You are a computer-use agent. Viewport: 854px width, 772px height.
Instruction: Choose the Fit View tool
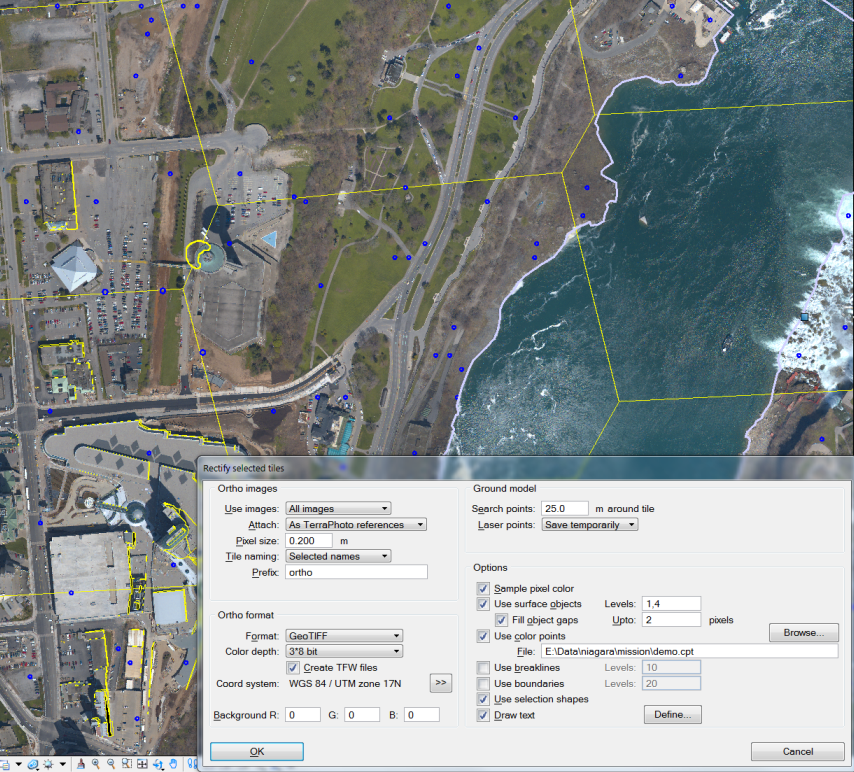click(142, 764)
